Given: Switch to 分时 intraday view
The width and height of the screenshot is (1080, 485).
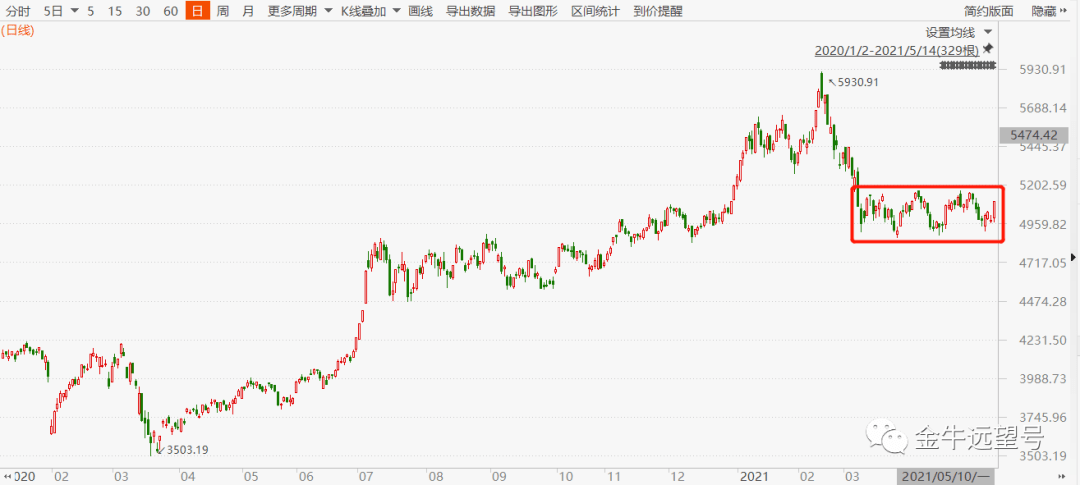Looking at the screenshot, I should click(19, 11).
